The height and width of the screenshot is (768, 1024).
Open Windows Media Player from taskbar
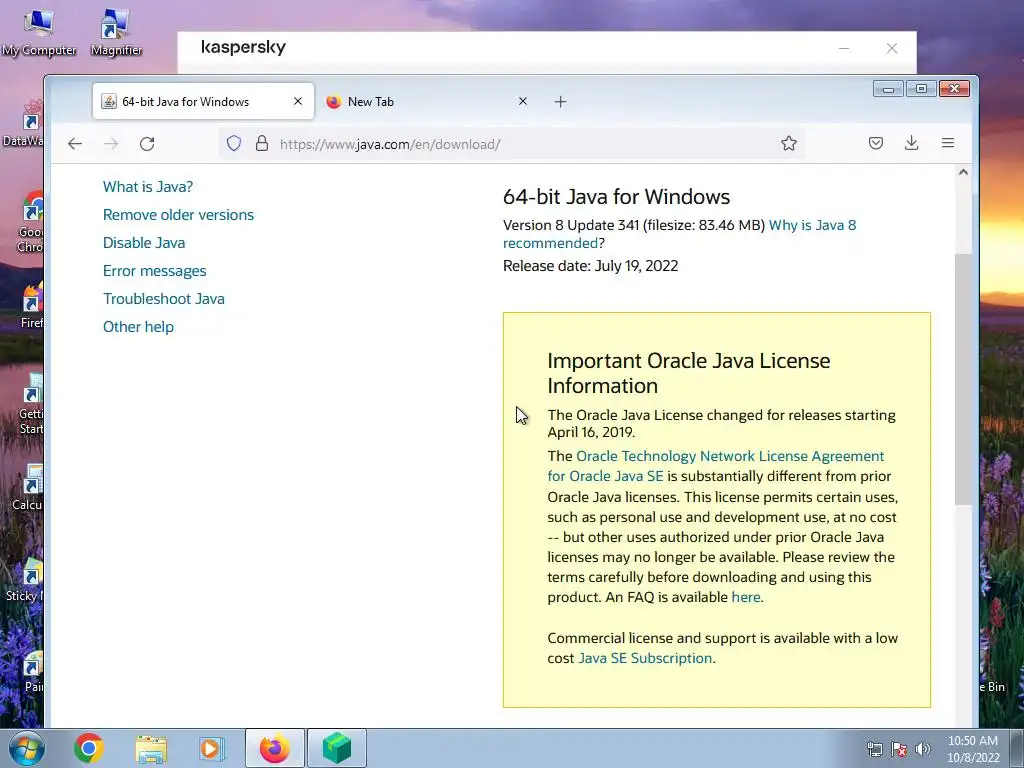(x=211, y=748)
